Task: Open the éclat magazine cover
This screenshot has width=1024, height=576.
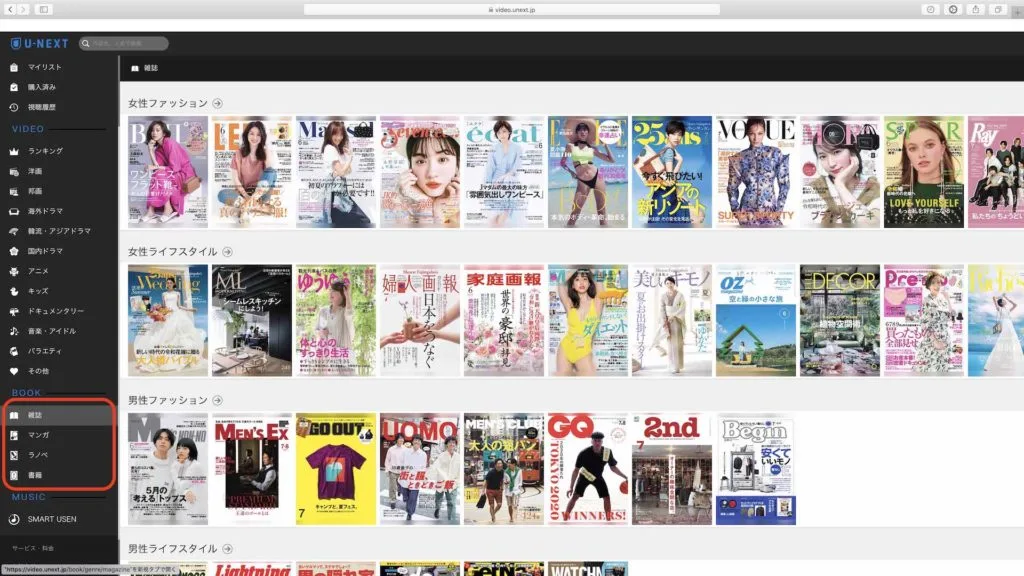Action: coord(504,172)
